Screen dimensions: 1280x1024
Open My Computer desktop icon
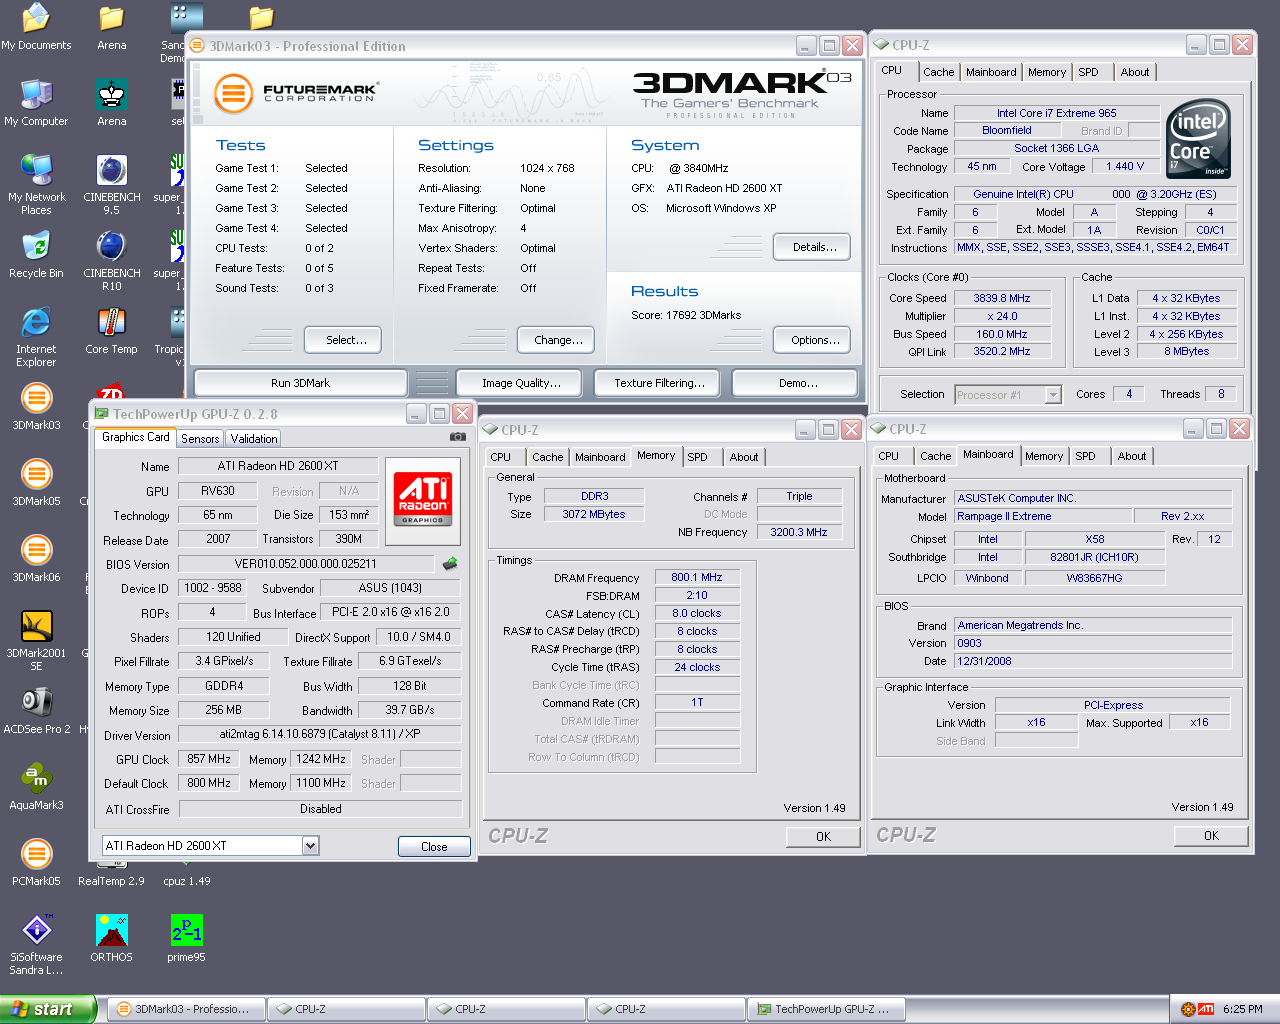36,102
